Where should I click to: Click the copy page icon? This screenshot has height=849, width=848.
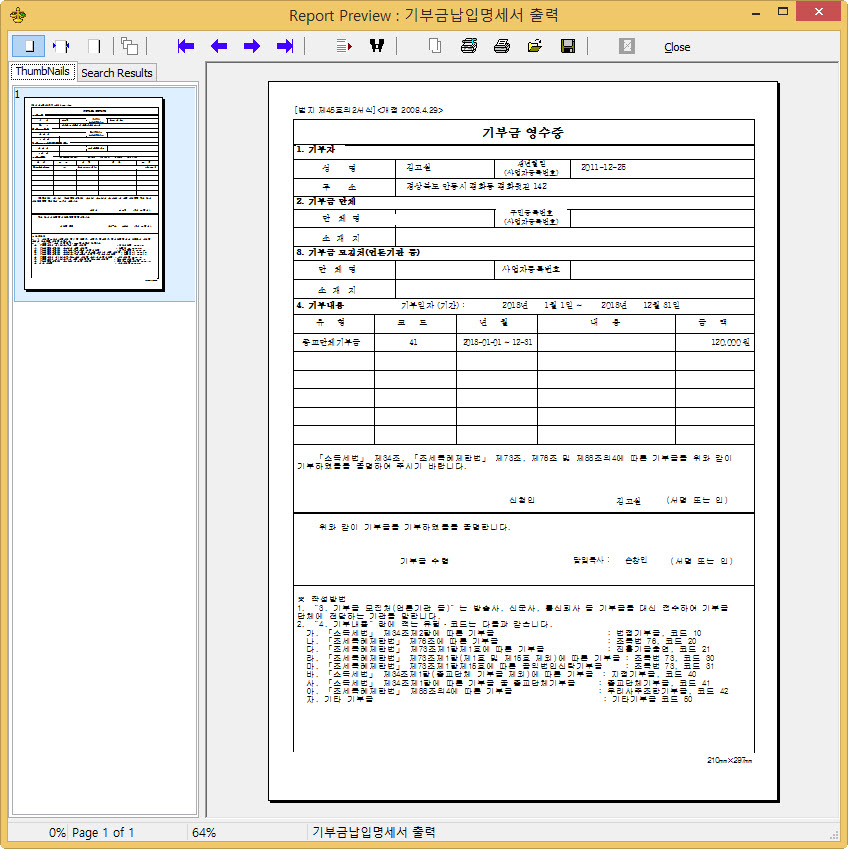(x=435, y=46)
